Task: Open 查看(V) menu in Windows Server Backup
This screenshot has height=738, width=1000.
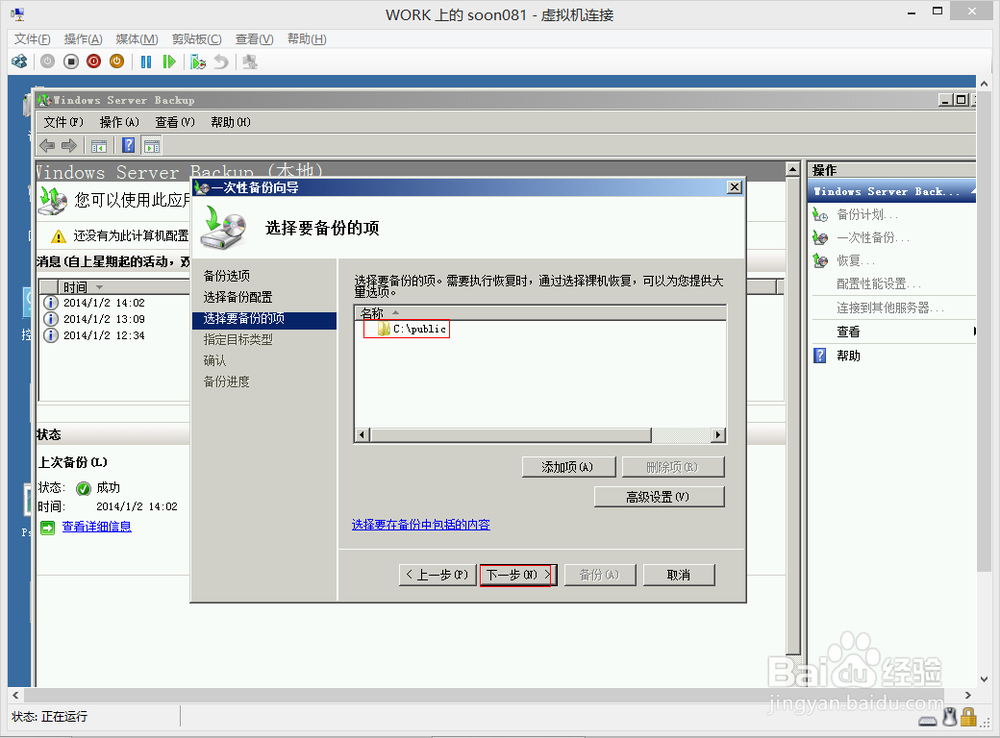Action: [175, 122]
